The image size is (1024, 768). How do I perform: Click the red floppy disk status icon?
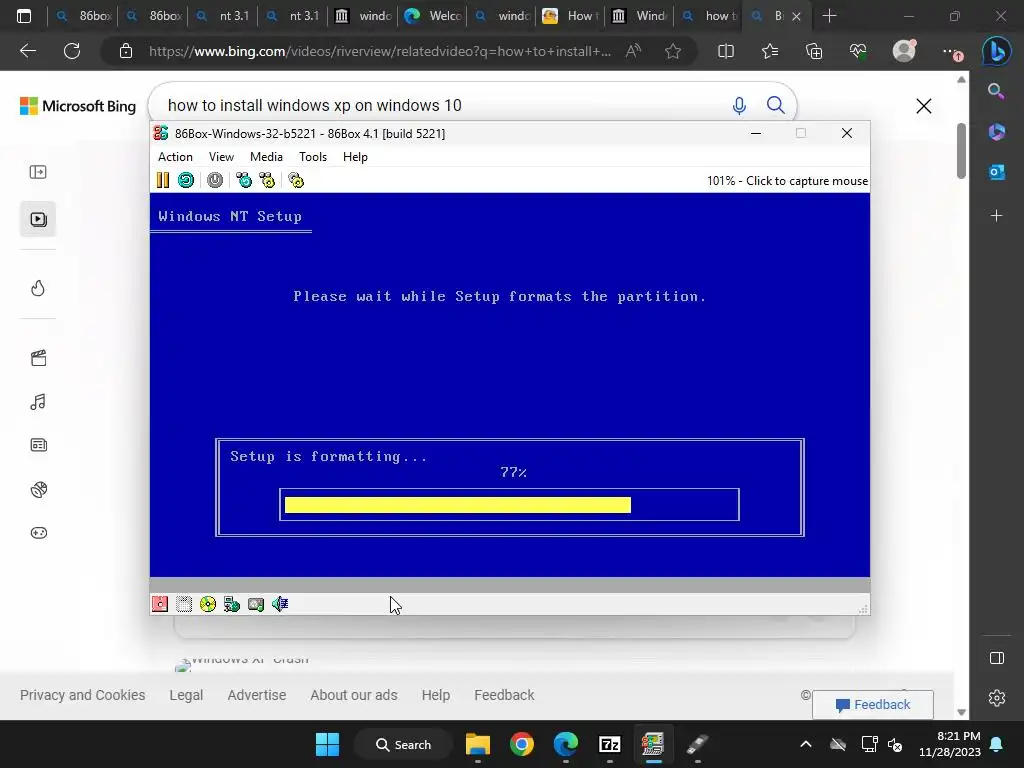160,604
